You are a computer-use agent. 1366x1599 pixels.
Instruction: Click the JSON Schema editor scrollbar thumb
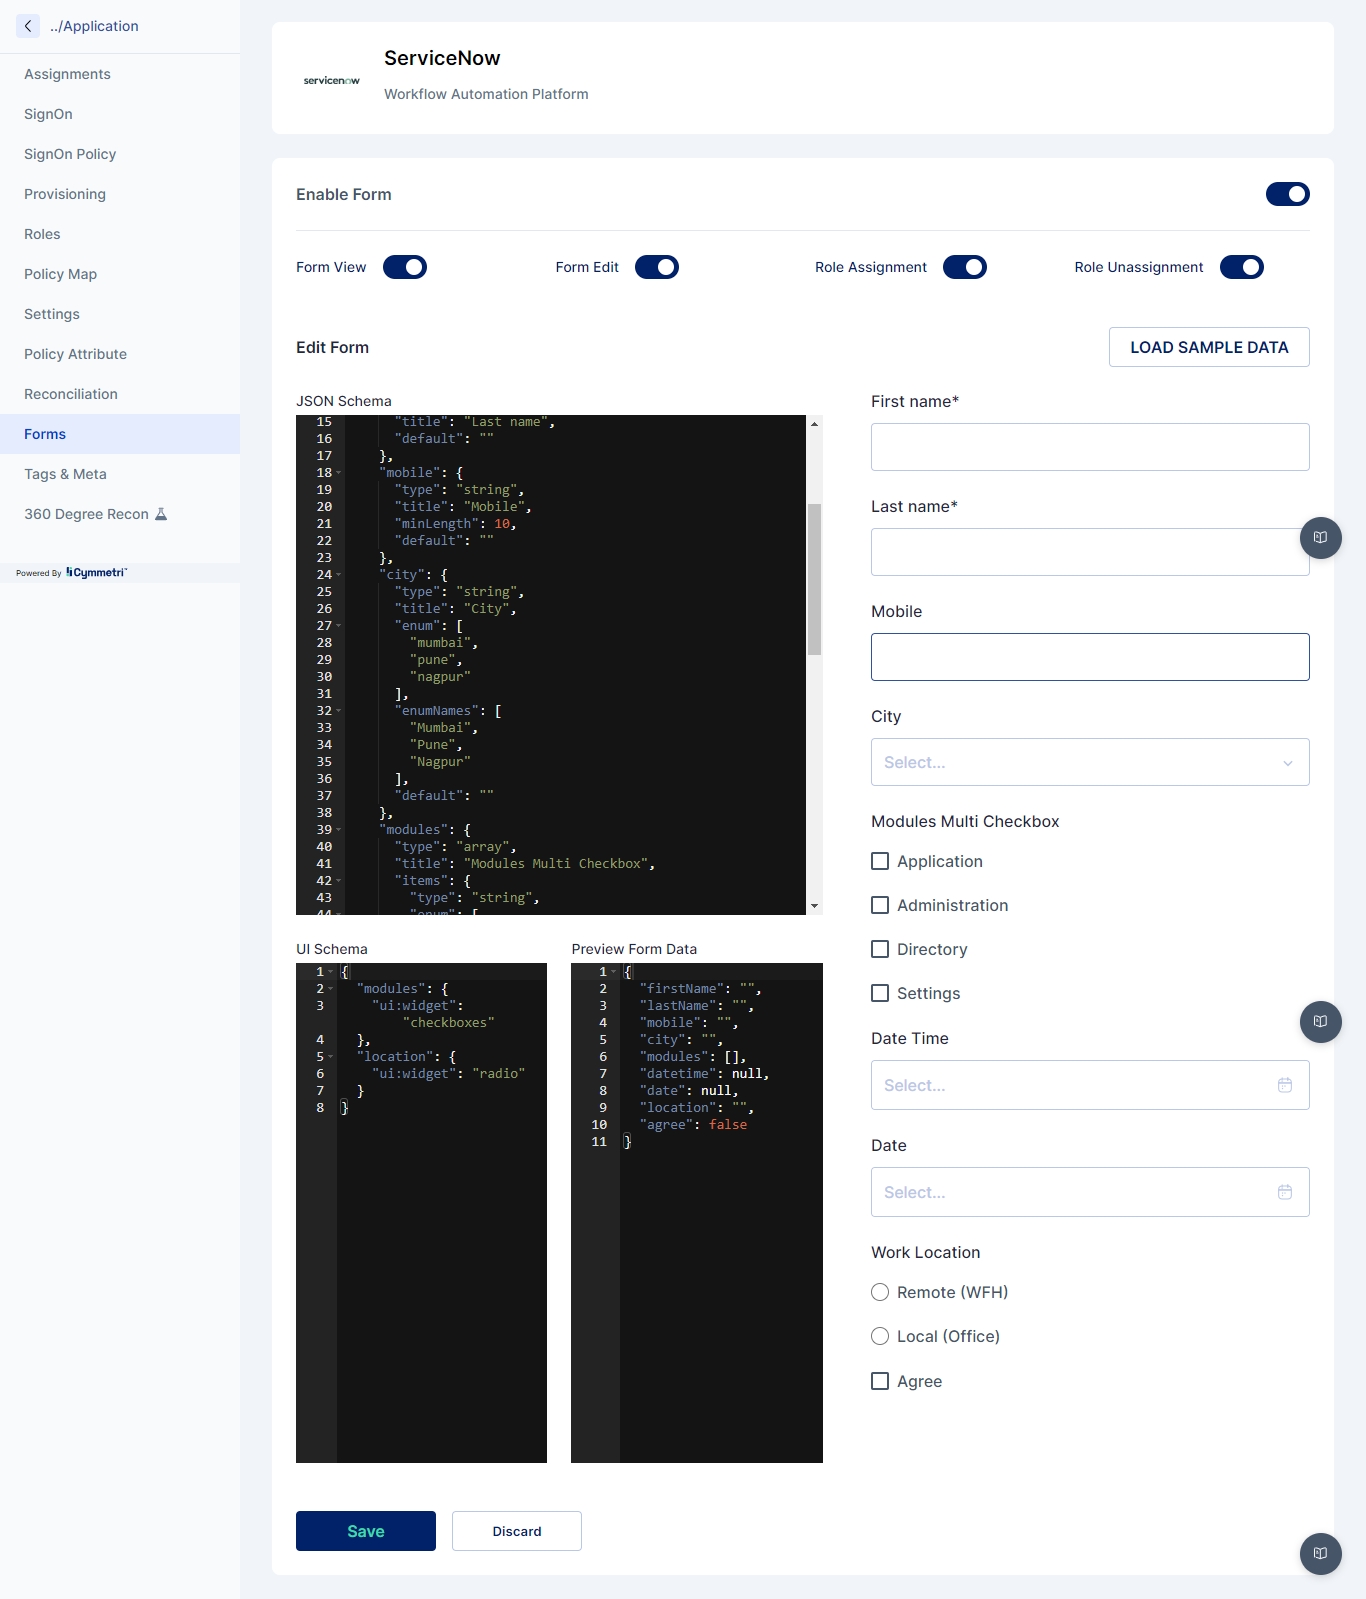[x=814, y=579]
